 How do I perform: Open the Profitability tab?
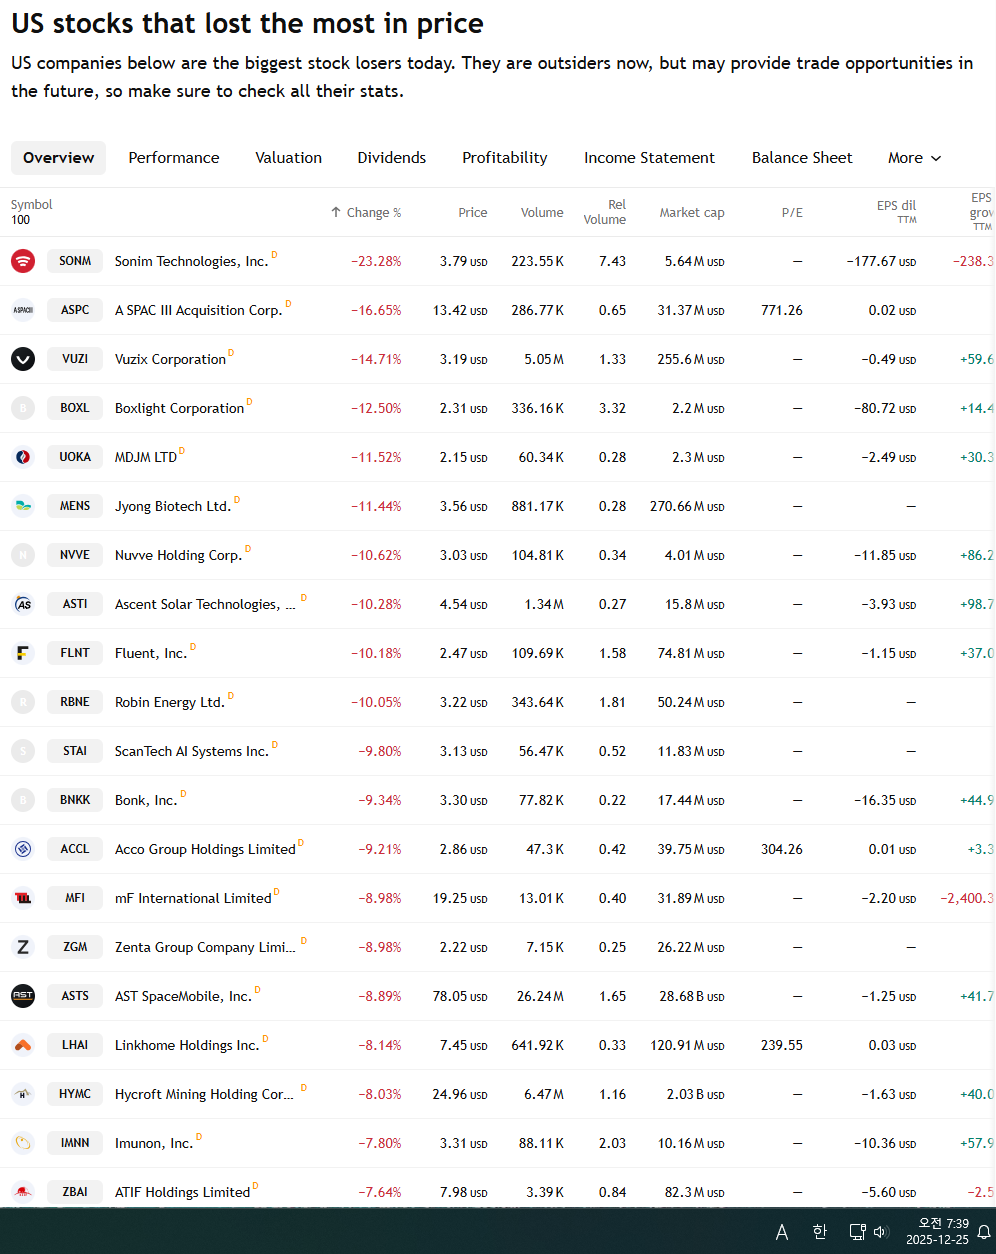[x=505, y=158]
